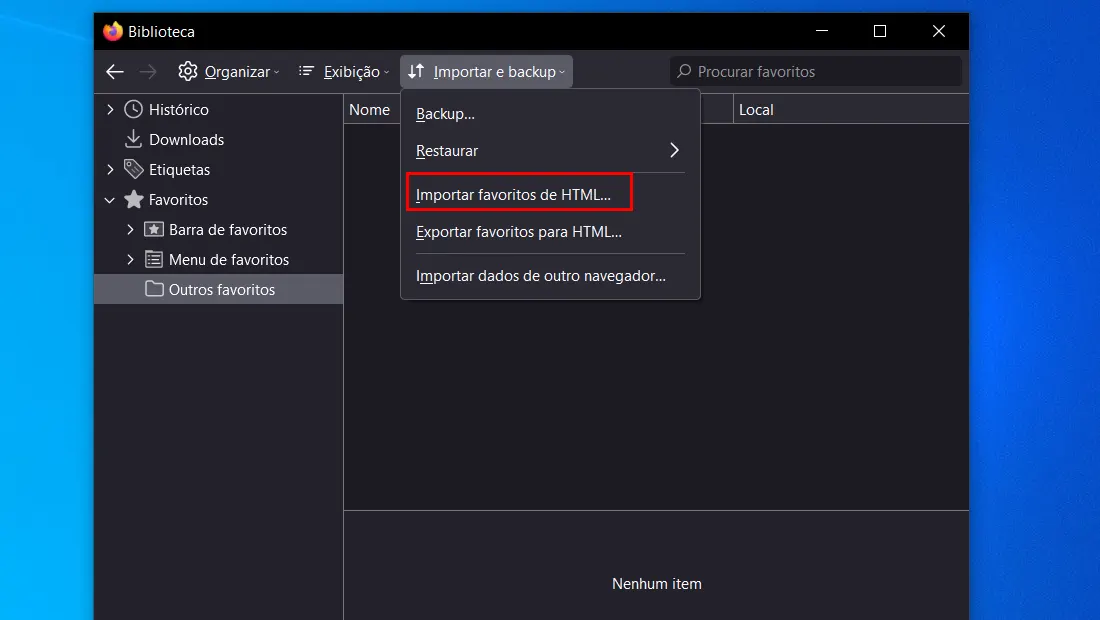Collapse the Favoritos tree node
The image size is (1100, 620).
(109, 200)
